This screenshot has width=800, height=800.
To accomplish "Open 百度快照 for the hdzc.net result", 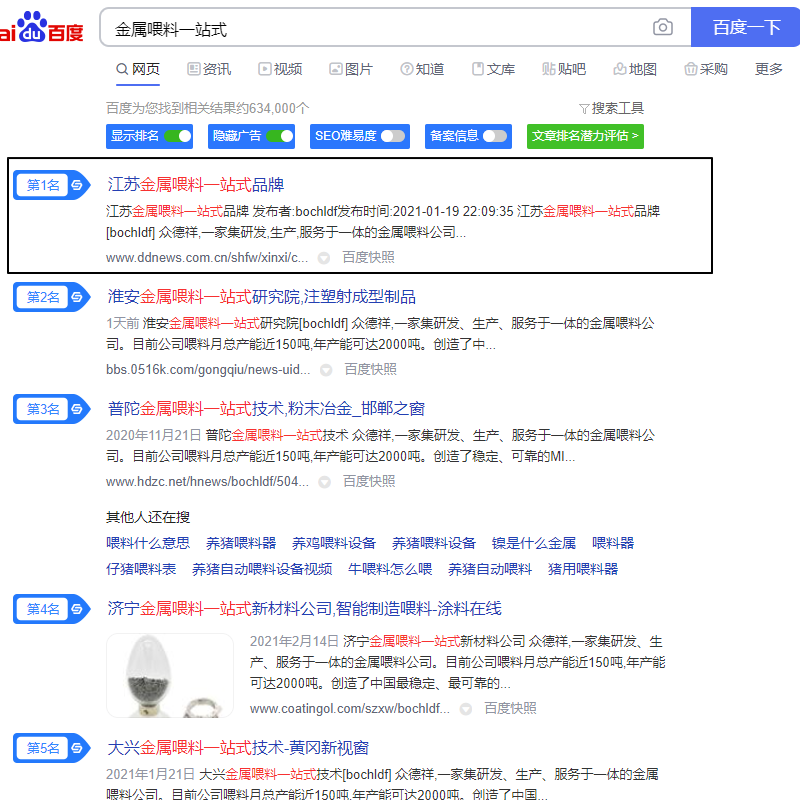I will (x=369, y=482).
